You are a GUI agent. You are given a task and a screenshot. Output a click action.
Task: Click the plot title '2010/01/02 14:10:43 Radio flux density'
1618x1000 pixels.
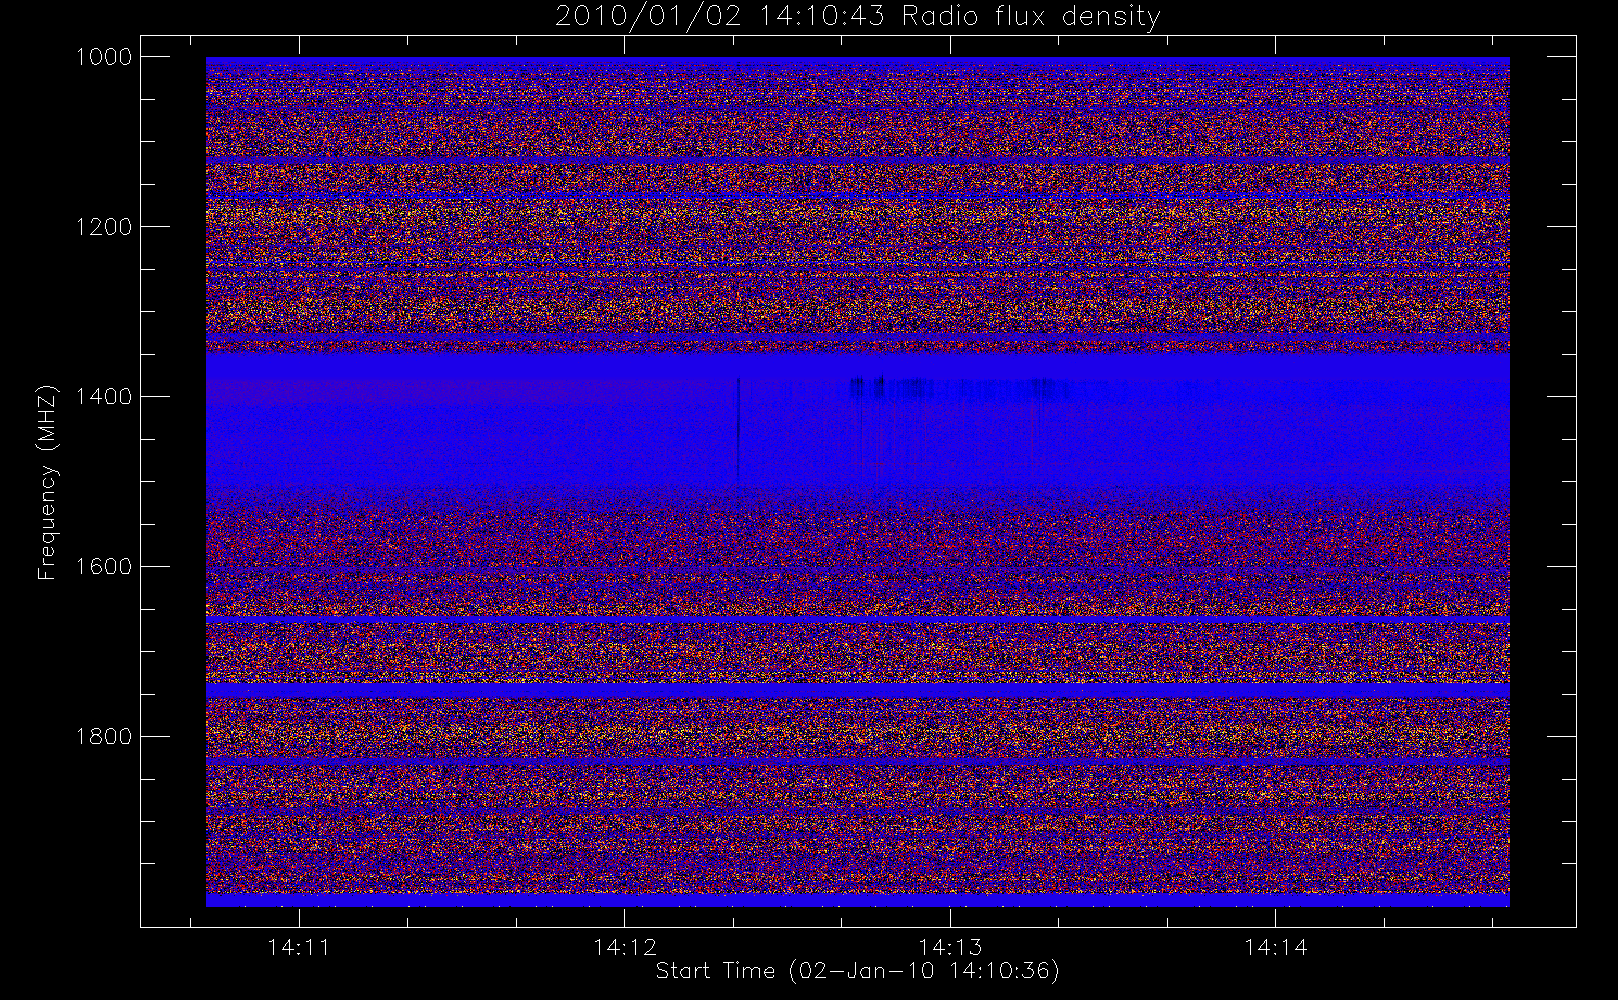coord(857,17)
